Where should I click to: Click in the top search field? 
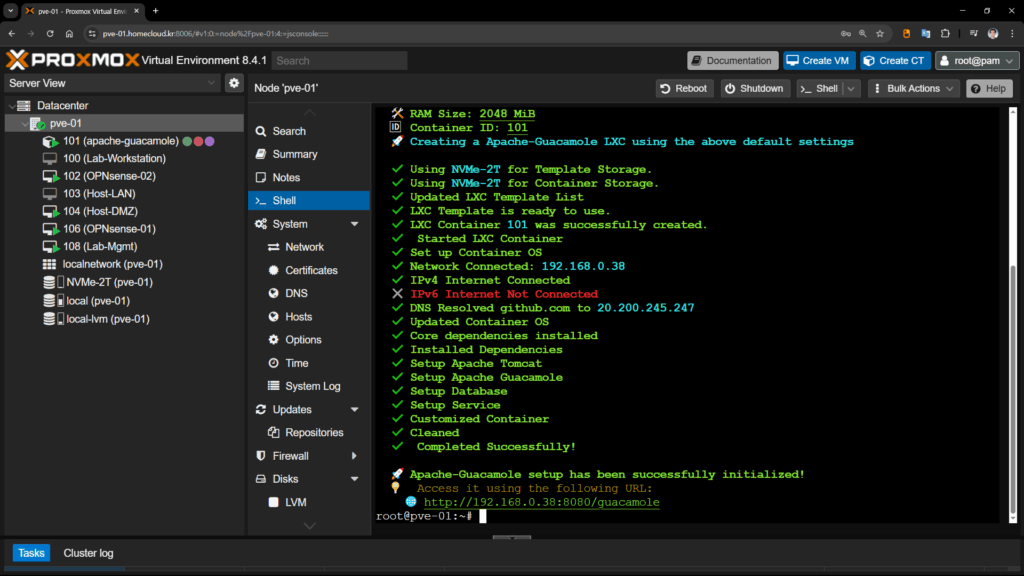(339, 60)
